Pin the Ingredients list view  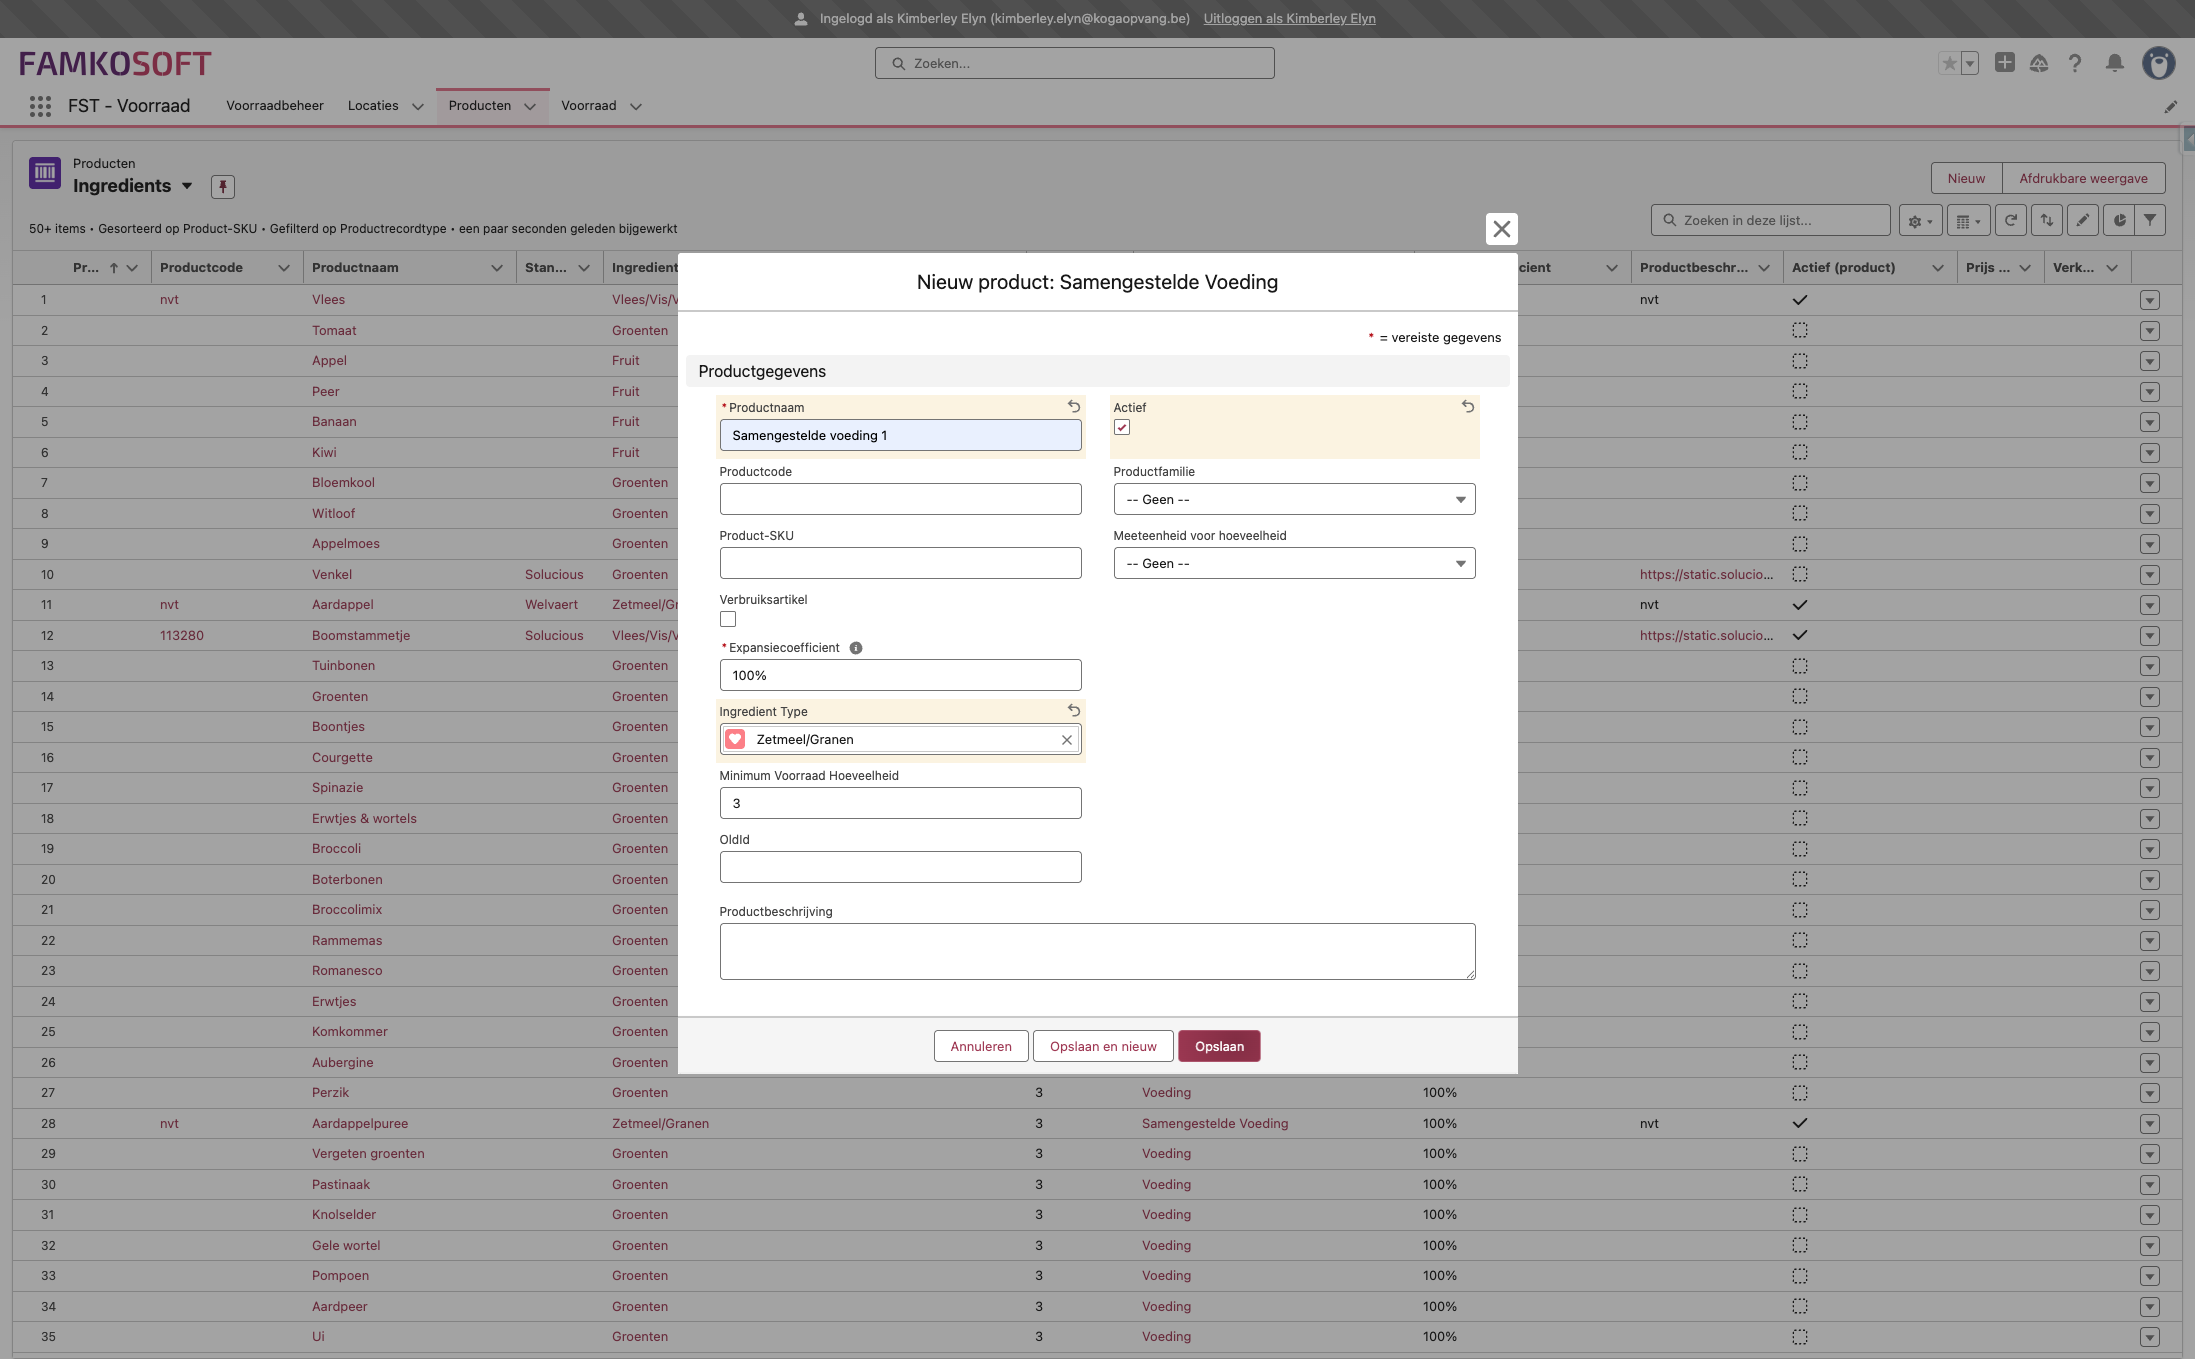222,186
